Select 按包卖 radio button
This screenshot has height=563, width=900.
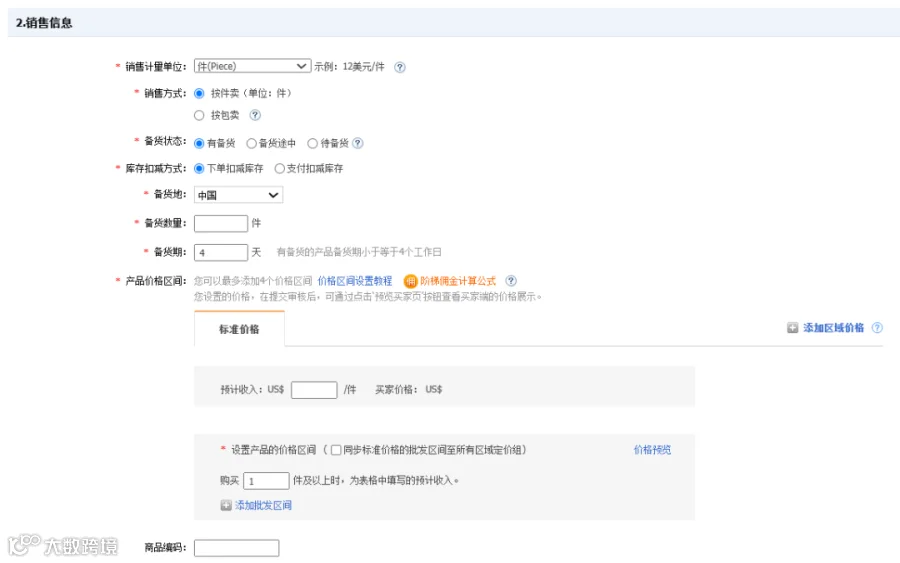[x=199, y=115]
